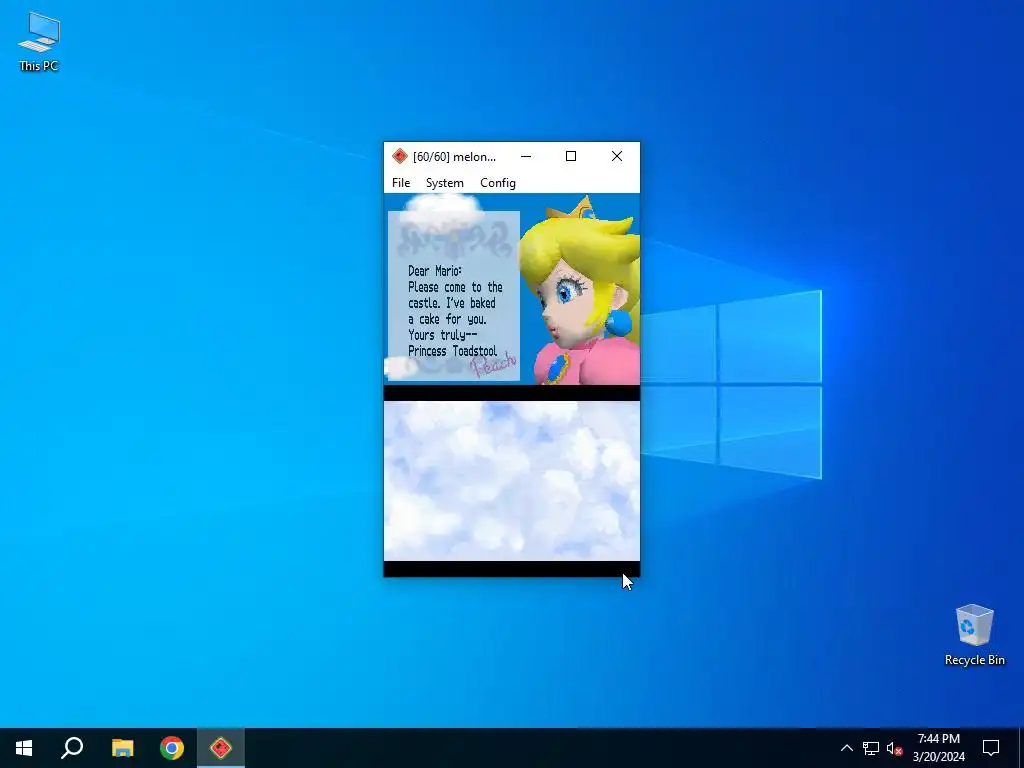Open the File menu in melonDS
This screenshot has height=768, width=1024.
(x=401, y=183)
